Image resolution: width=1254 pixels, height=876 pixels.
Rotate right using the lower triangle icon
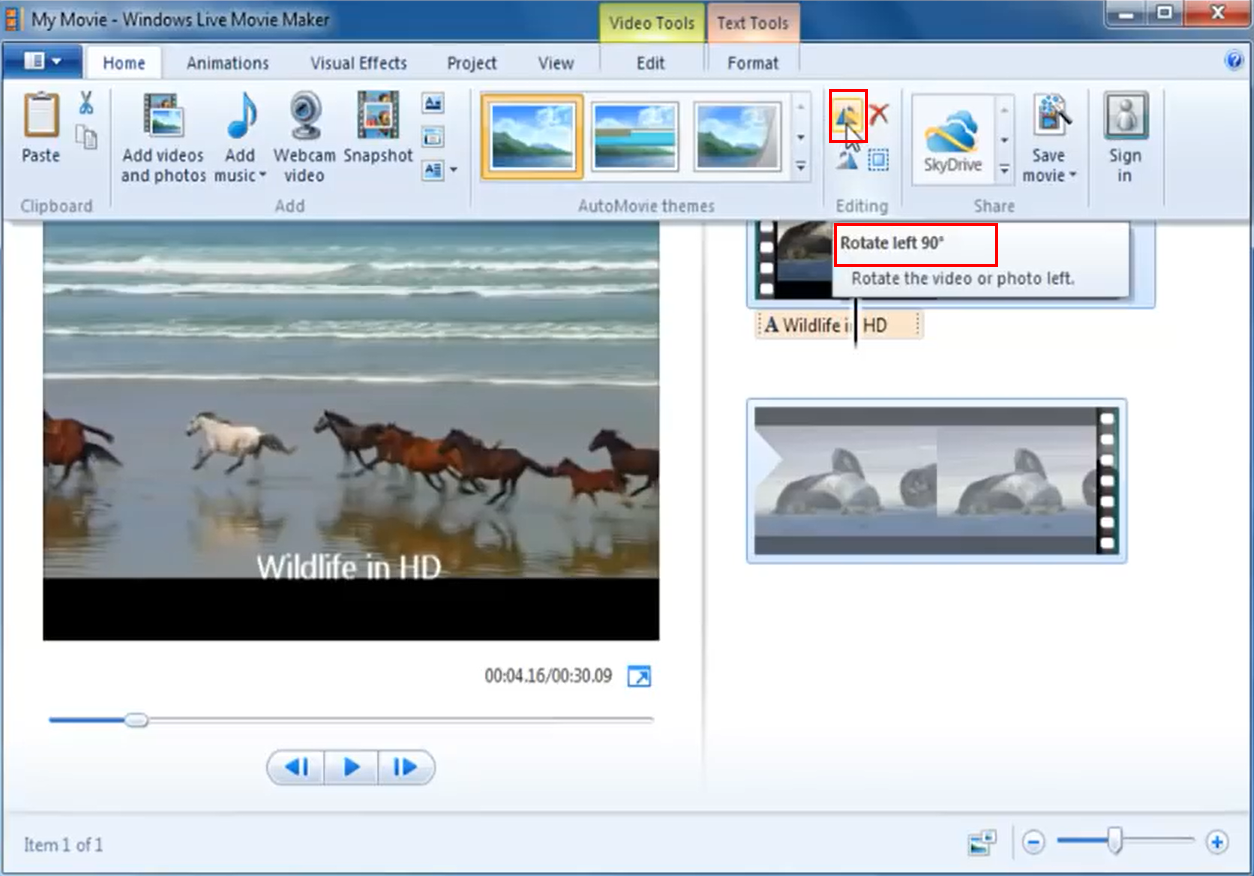(848, 159)
